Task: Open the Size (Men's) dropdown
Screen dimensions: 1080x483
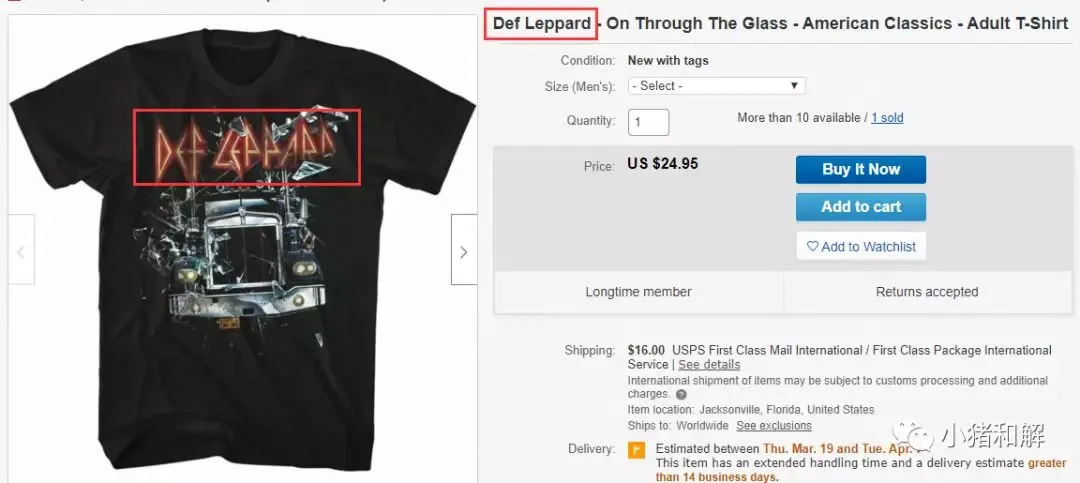Action: point(716,86)
